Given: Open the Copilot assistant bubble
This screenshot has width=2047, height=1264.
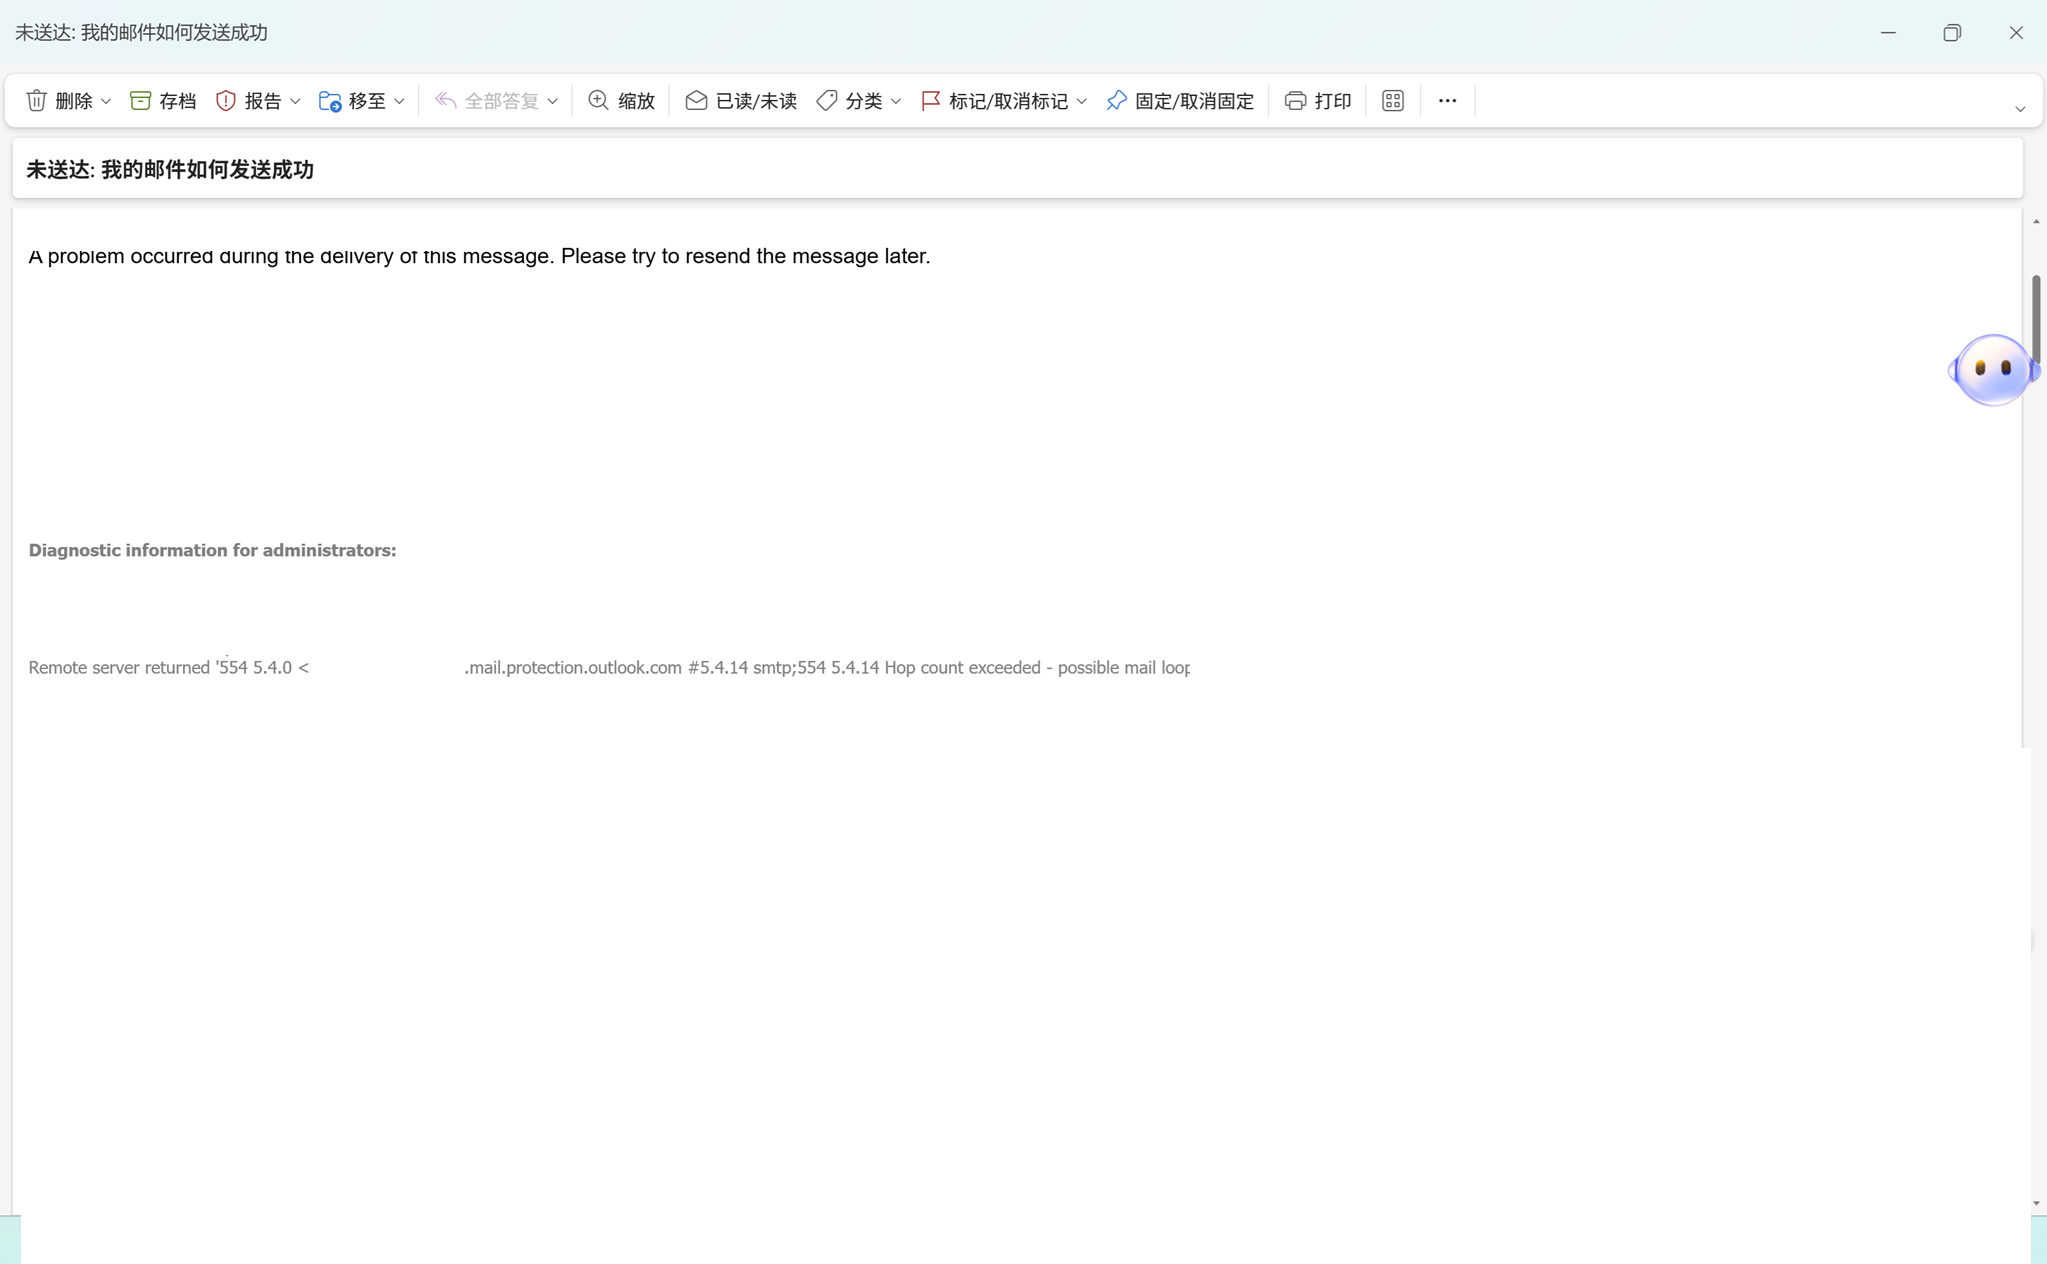Looking at the screenshot, I should (1993, 370).
